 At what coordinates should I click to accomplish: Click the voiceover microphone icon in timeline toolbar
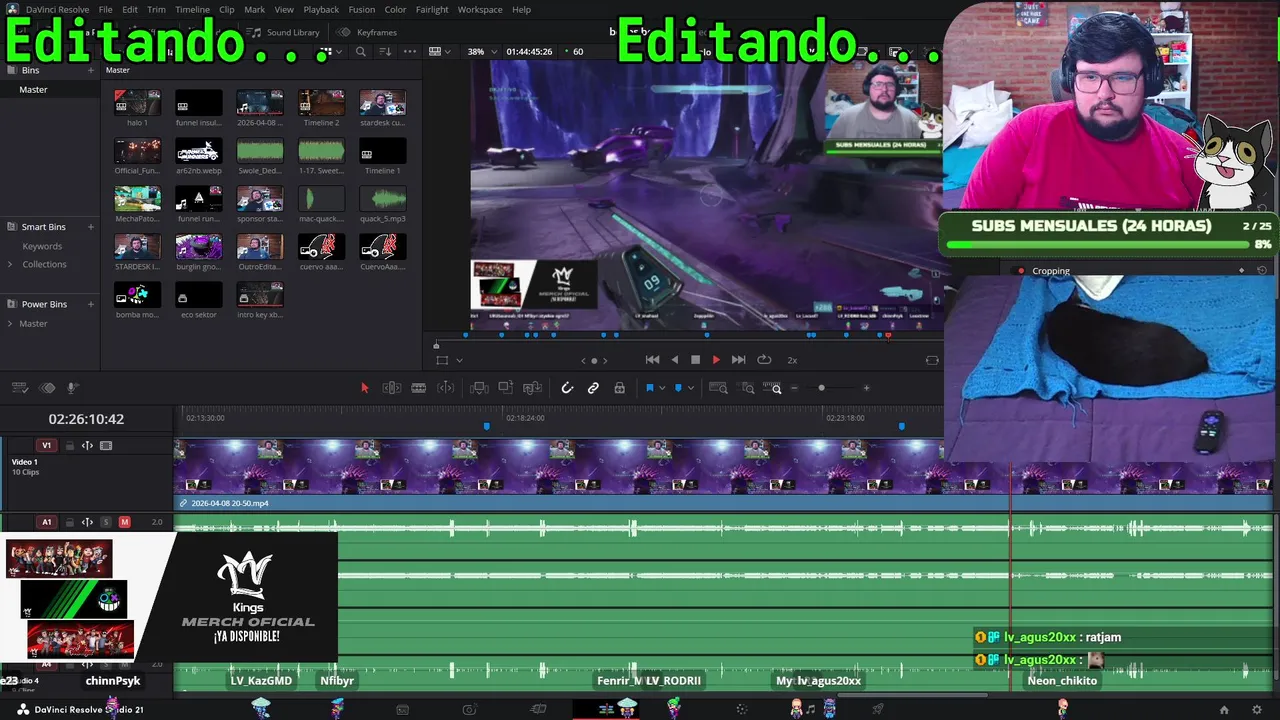point(73,388)
